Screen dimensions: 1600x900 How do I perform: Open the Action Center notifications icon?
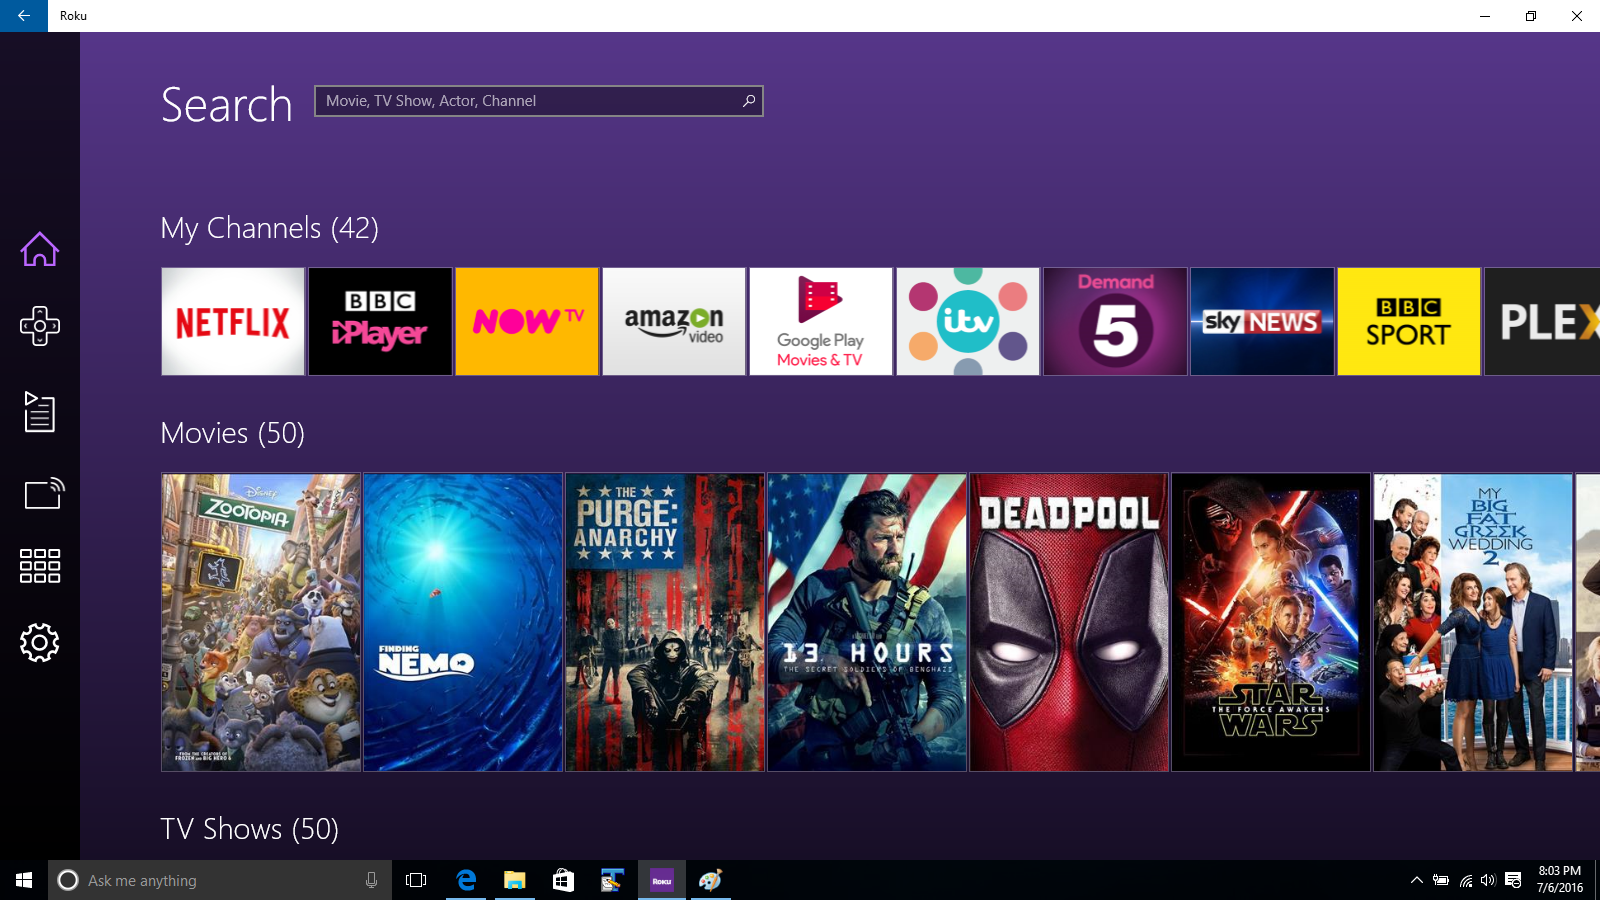click(x=1513, y=880)
